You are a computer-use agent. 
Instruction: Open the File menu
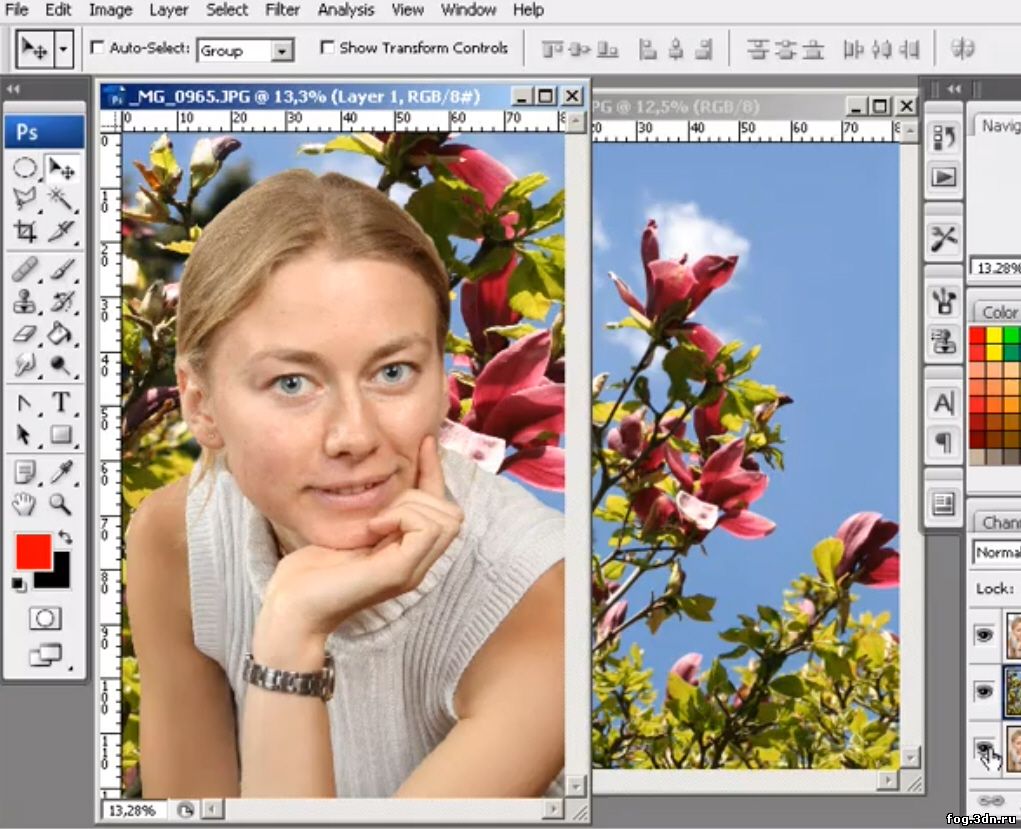pyautogui.click(x=16, y=10)
